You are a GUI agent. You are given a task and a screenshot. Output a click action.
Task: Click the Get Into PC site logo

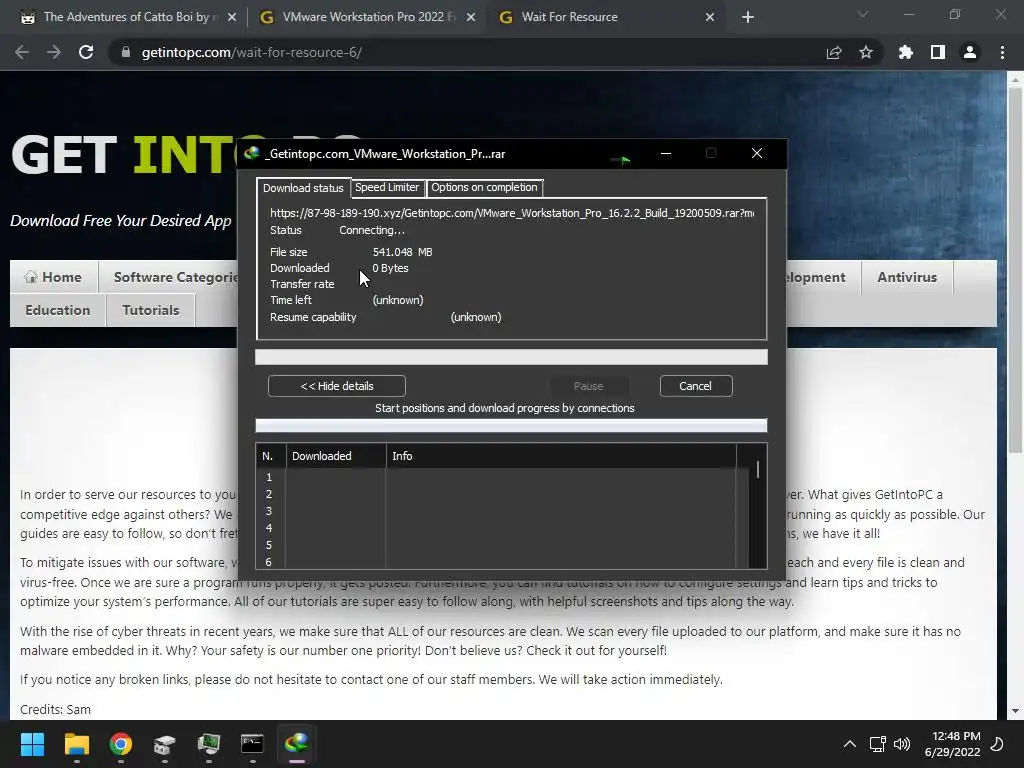(x=124, y=155)
